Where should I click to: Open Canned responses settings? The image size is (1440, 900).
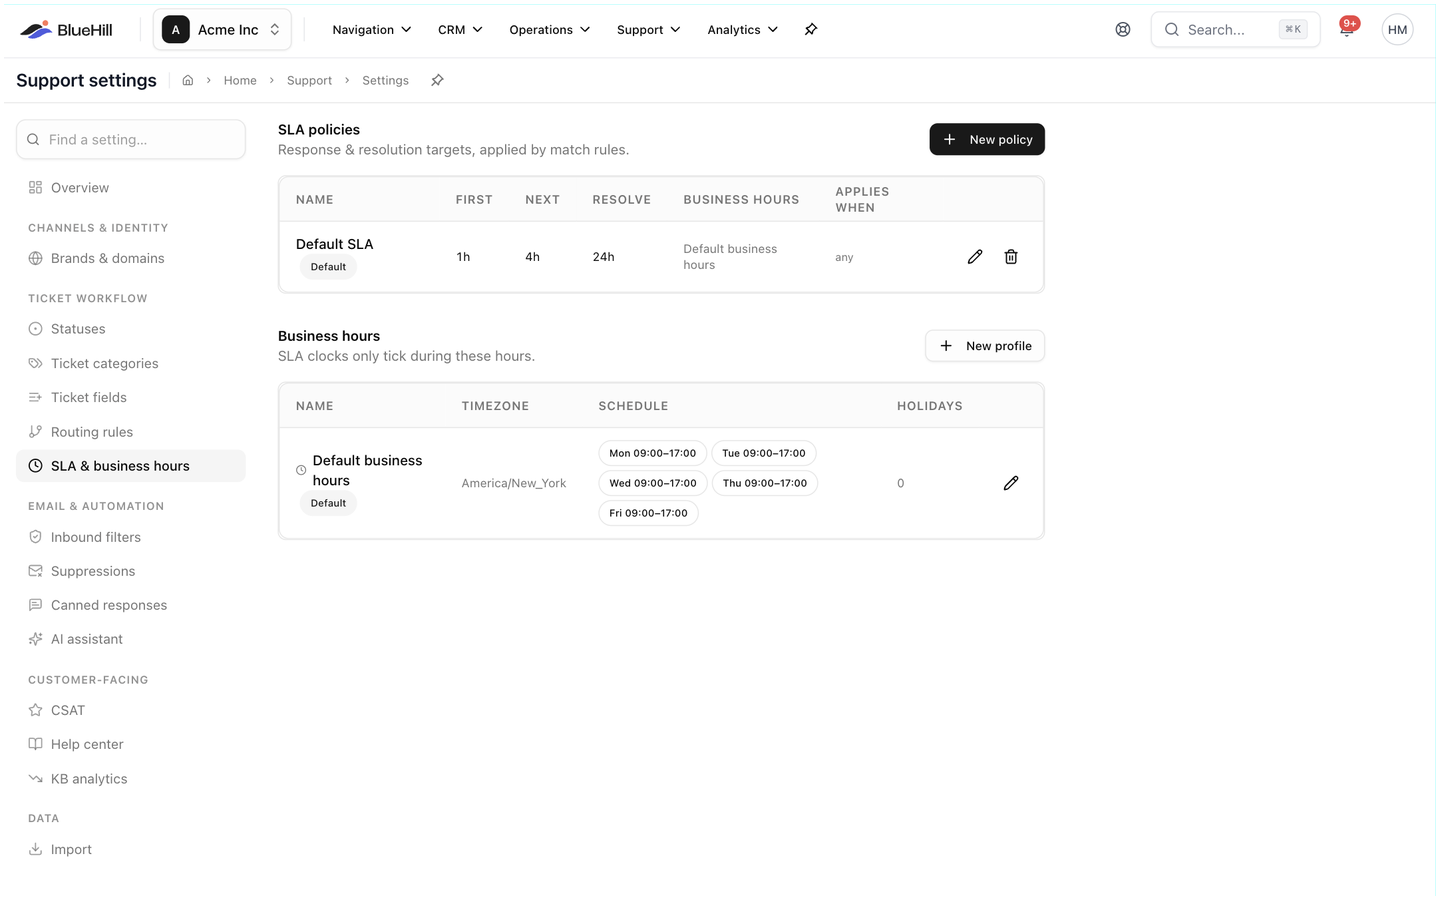pos(131,605)
